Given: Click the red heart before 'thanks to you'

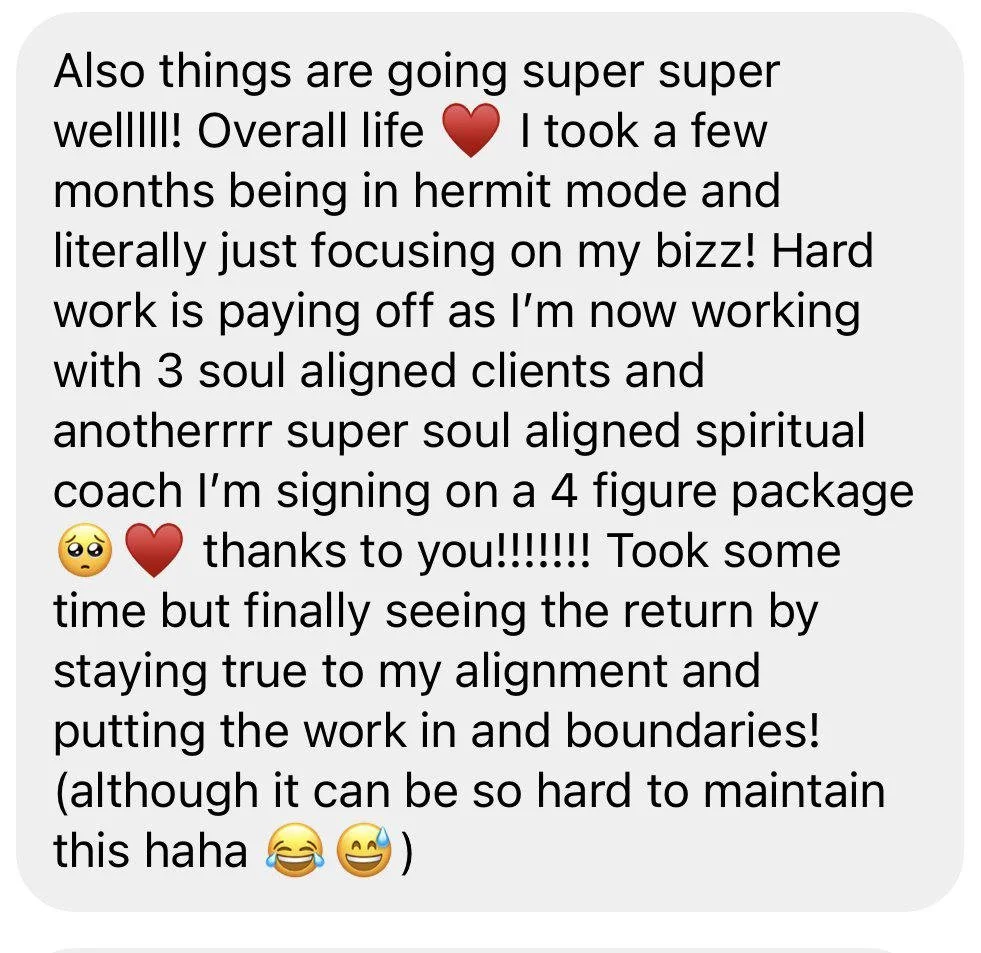Looking at the screenshot, I should point(154,550).
